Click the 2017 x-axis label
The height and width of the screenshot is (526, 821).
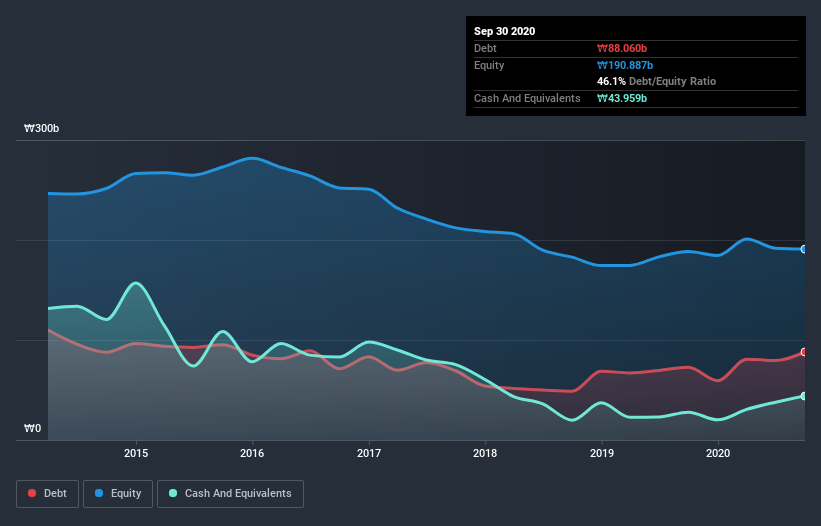click(369, 453)
